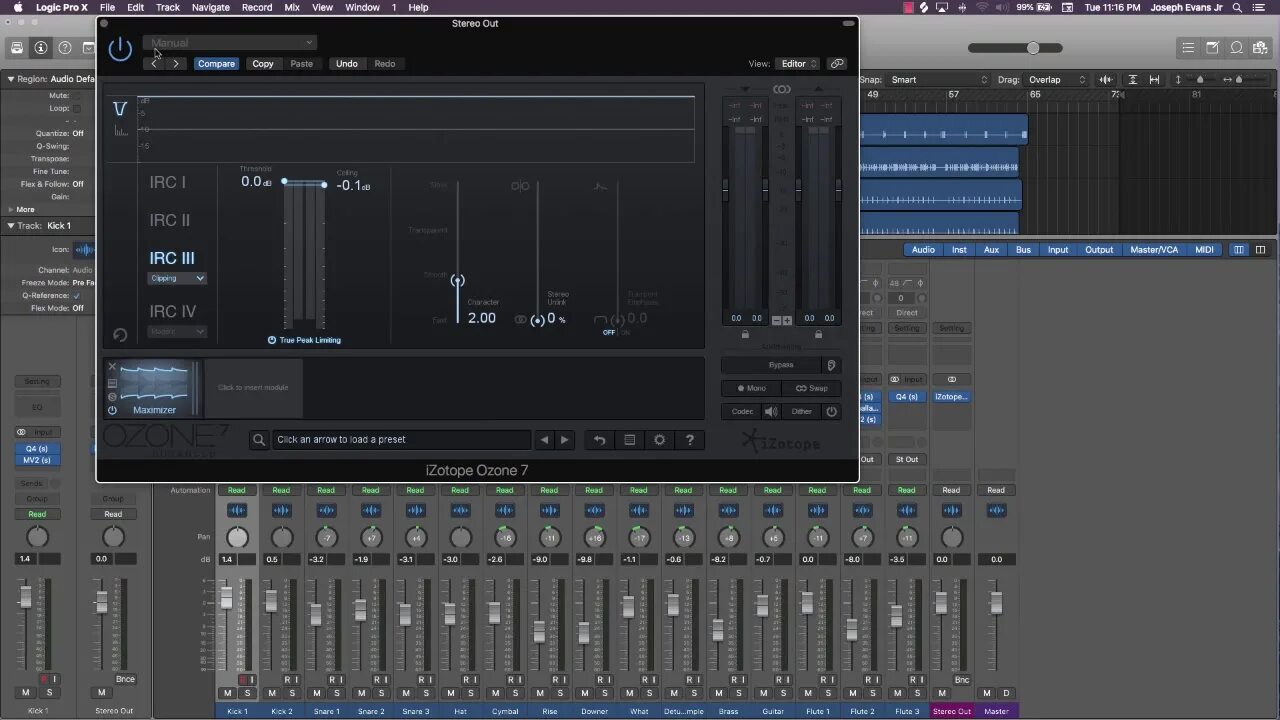Viewport: 1280px width, 720px height.
Task: Expand the More disclosure triangle
Action: (11, 210)
